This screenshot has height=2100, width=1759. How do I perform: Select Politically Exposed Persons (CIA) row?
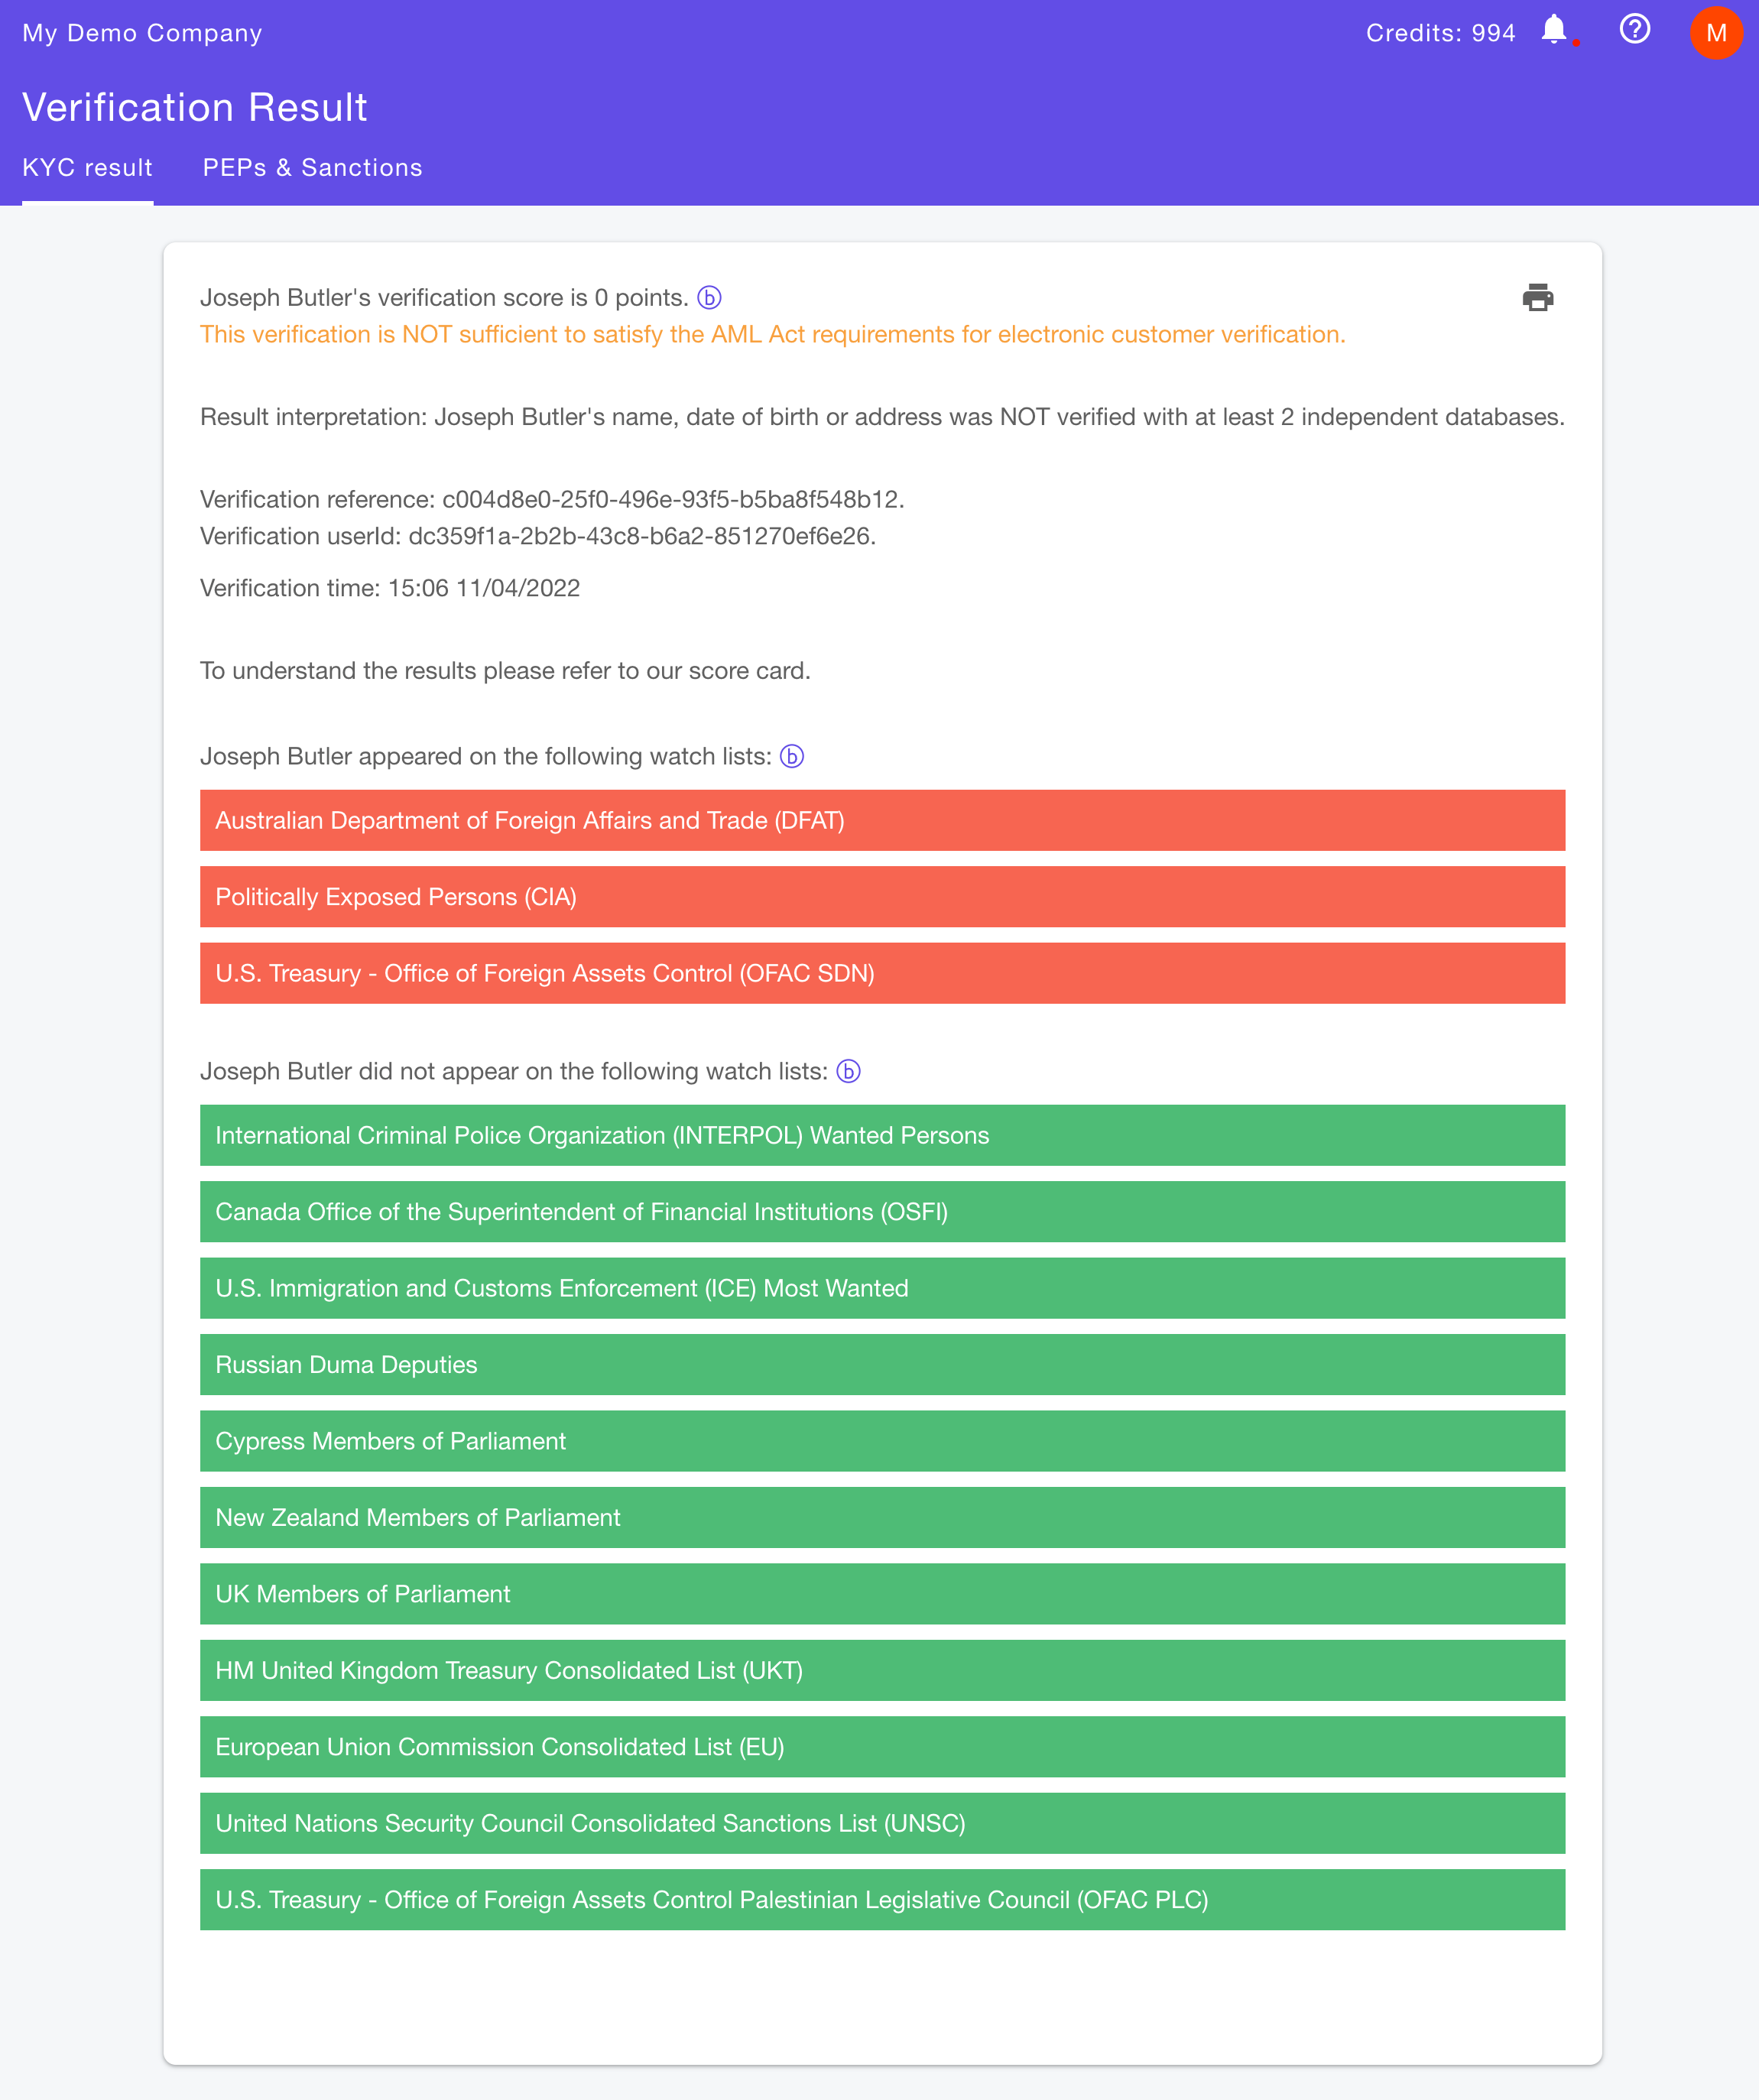(882, 897)
